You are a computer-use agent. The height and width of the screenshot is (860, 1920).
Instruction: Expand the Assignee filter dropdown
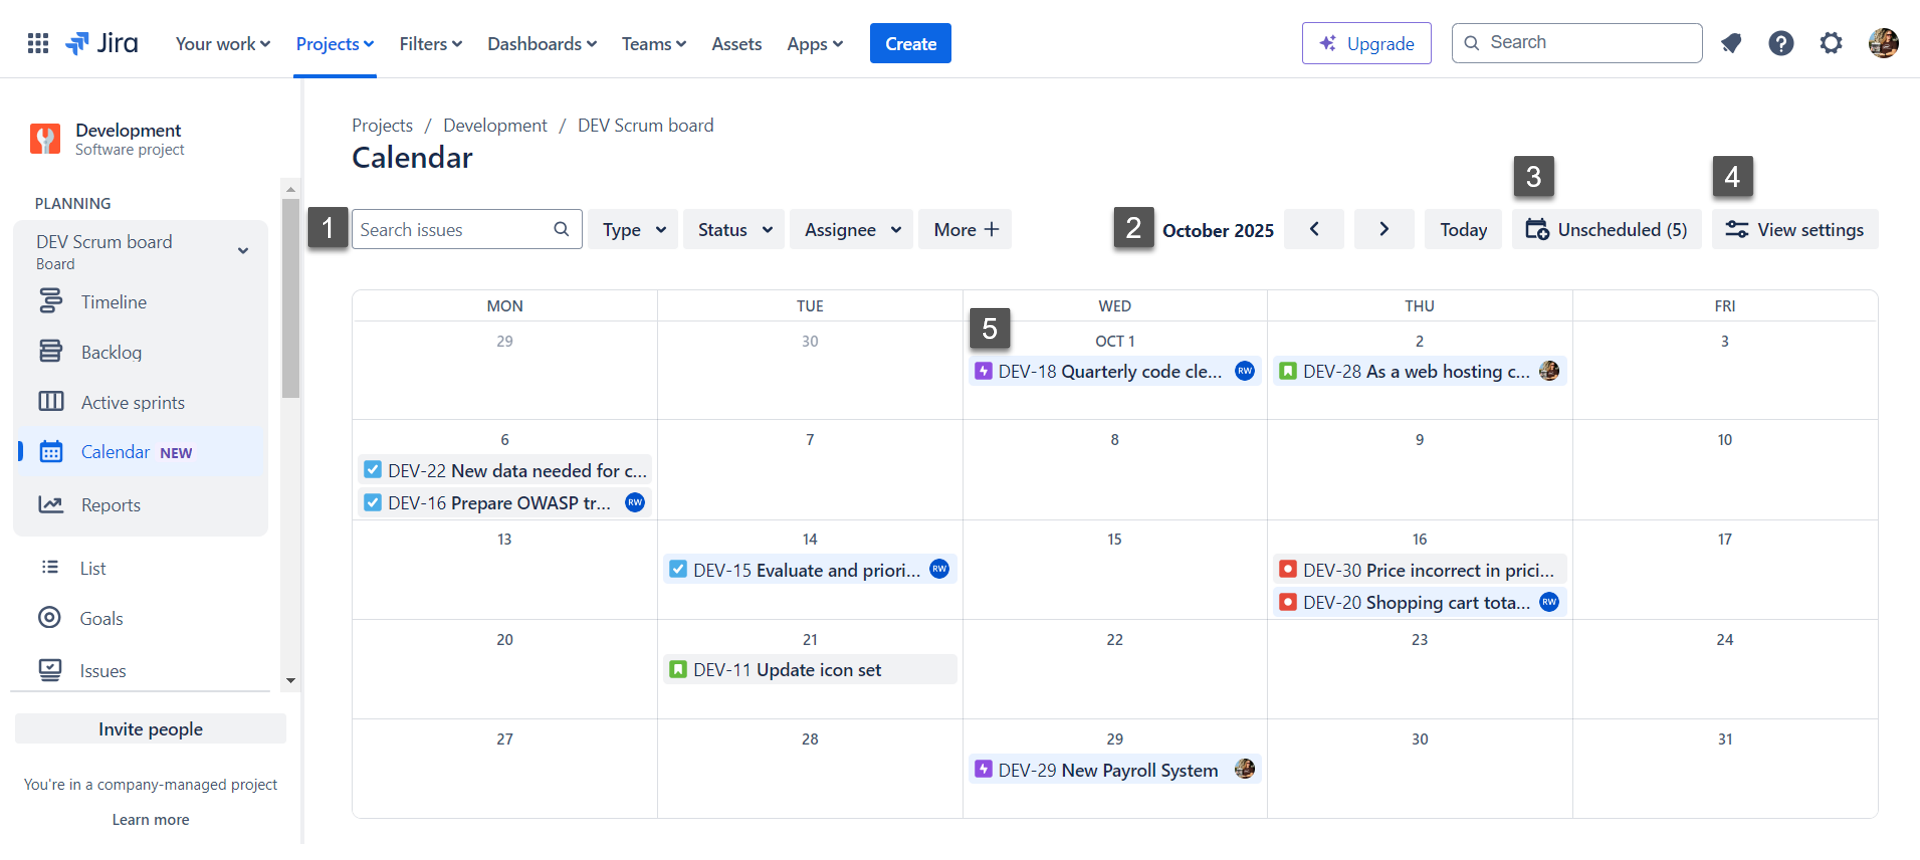tap(852, 229)
